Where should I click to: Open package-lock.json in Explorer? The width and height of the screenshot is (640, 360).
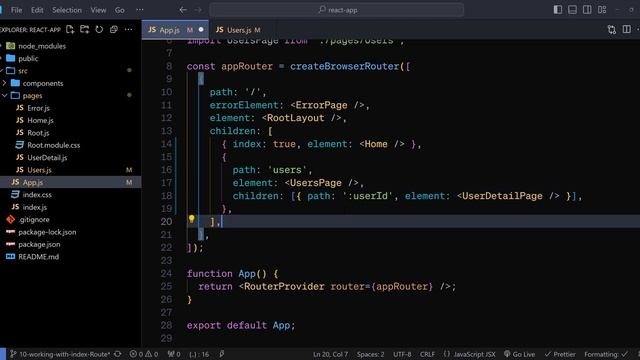click(47, 232)
